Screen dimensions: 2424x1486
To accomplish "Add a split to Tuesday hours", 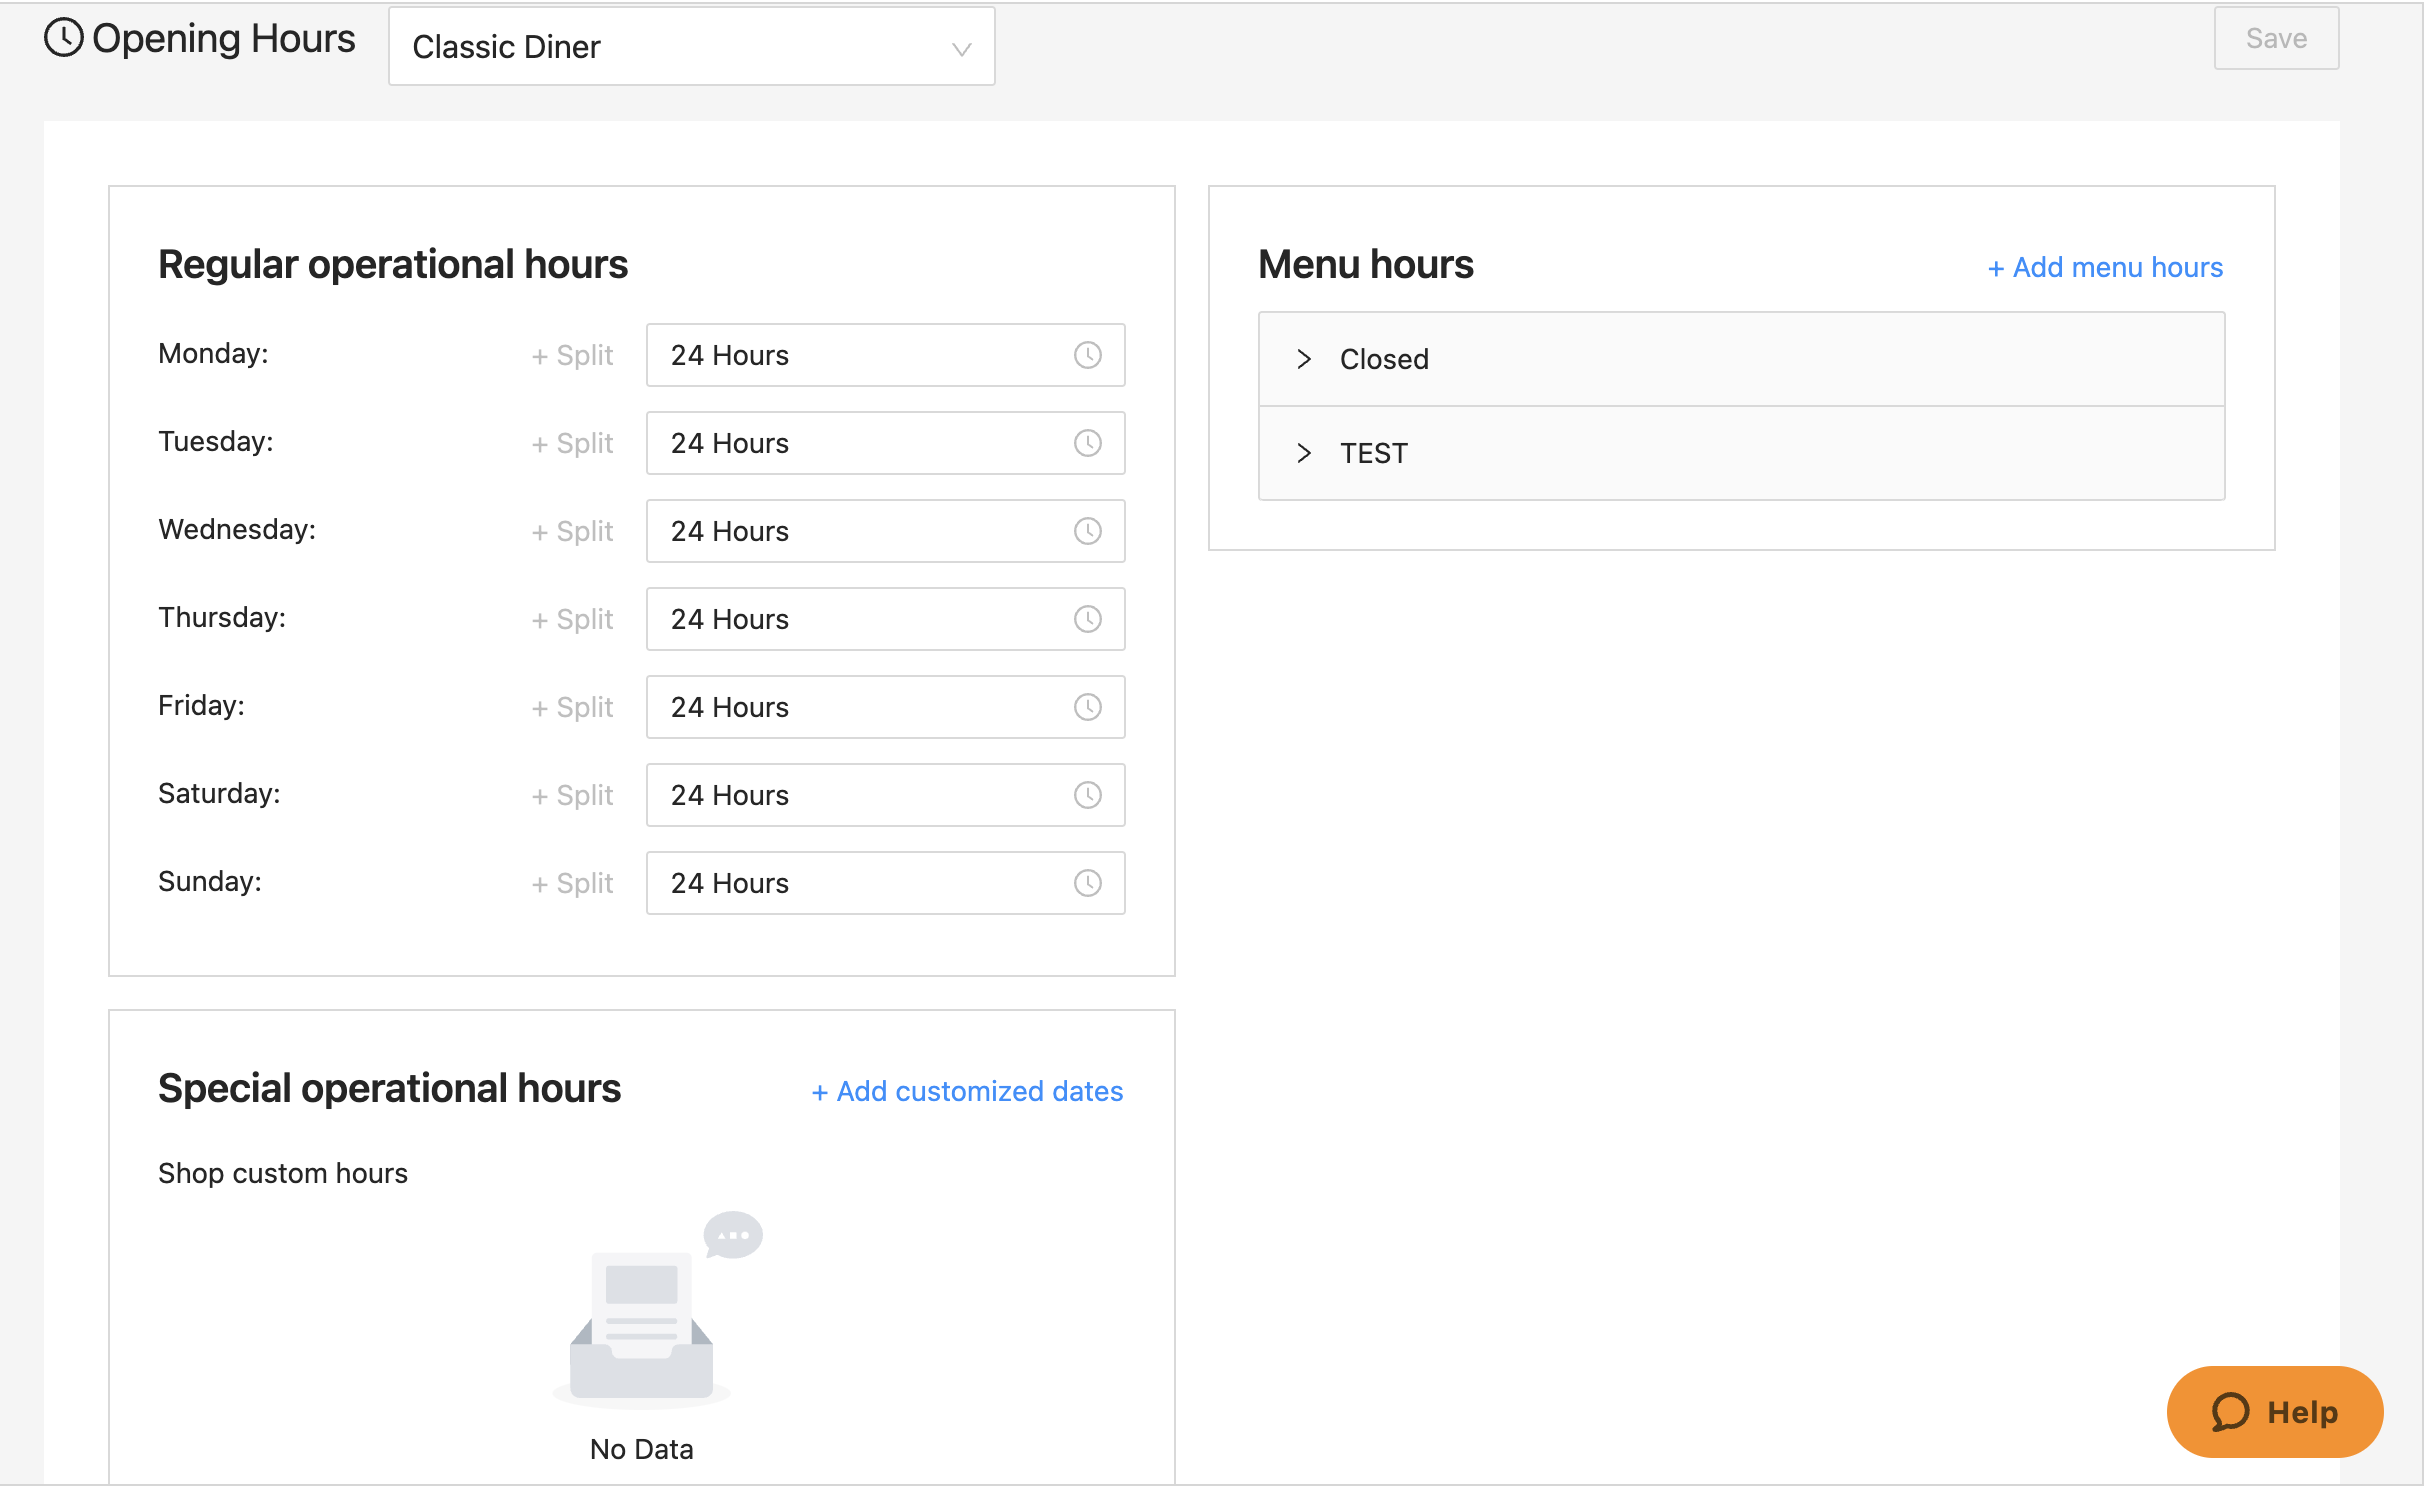I will coord(572,444).
